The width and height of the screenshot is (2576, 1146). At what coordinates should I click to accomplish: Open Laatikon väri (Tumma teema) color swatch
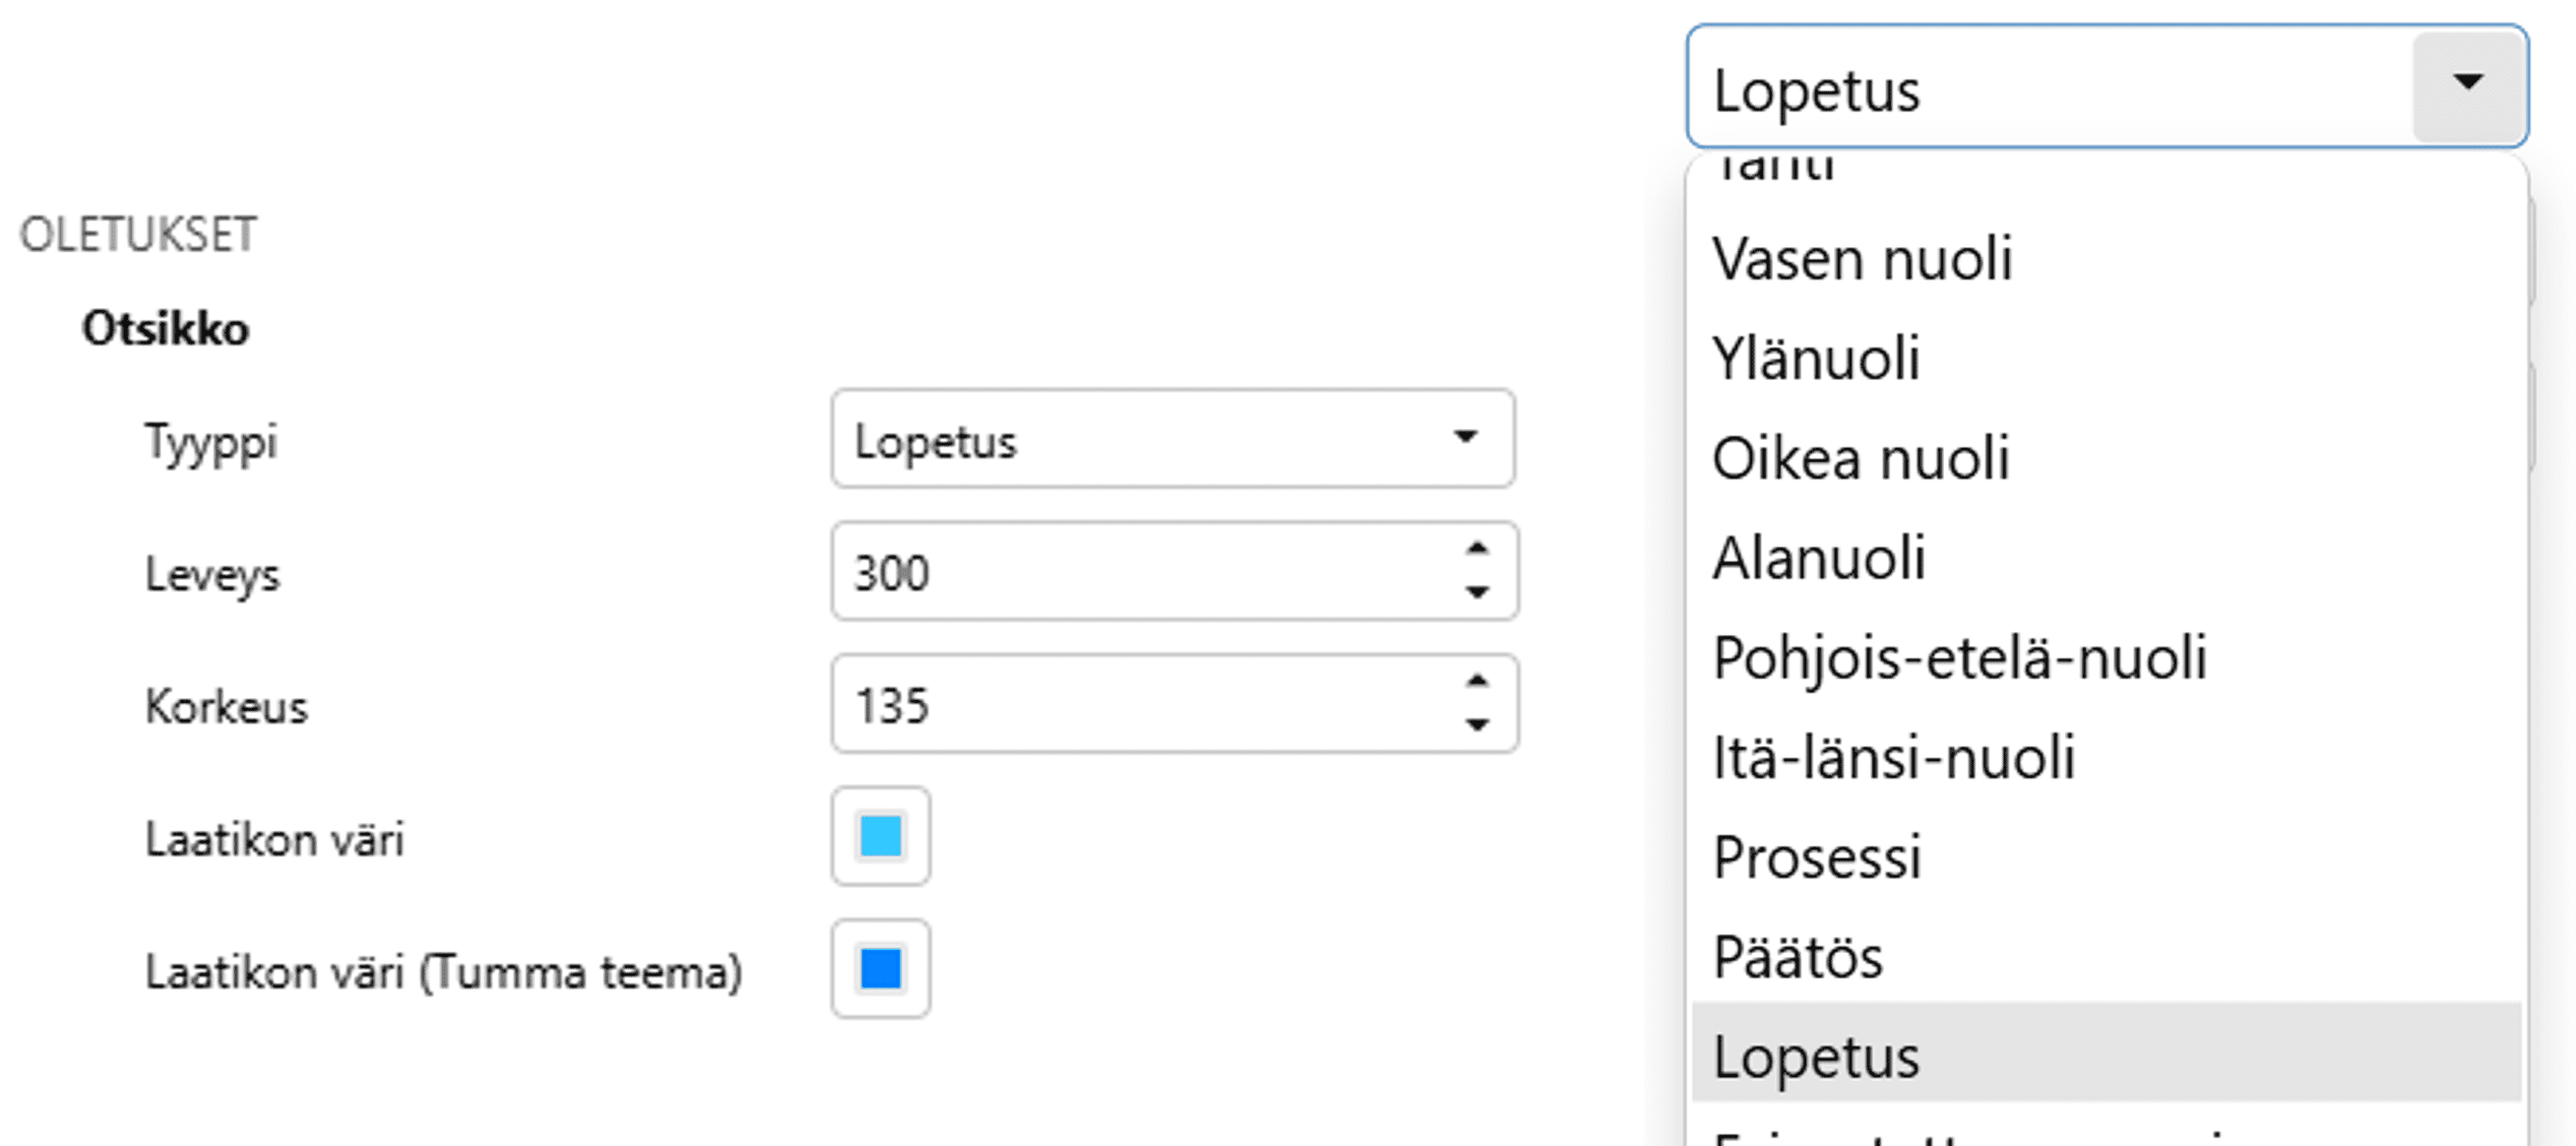click(x=880, y=969)
